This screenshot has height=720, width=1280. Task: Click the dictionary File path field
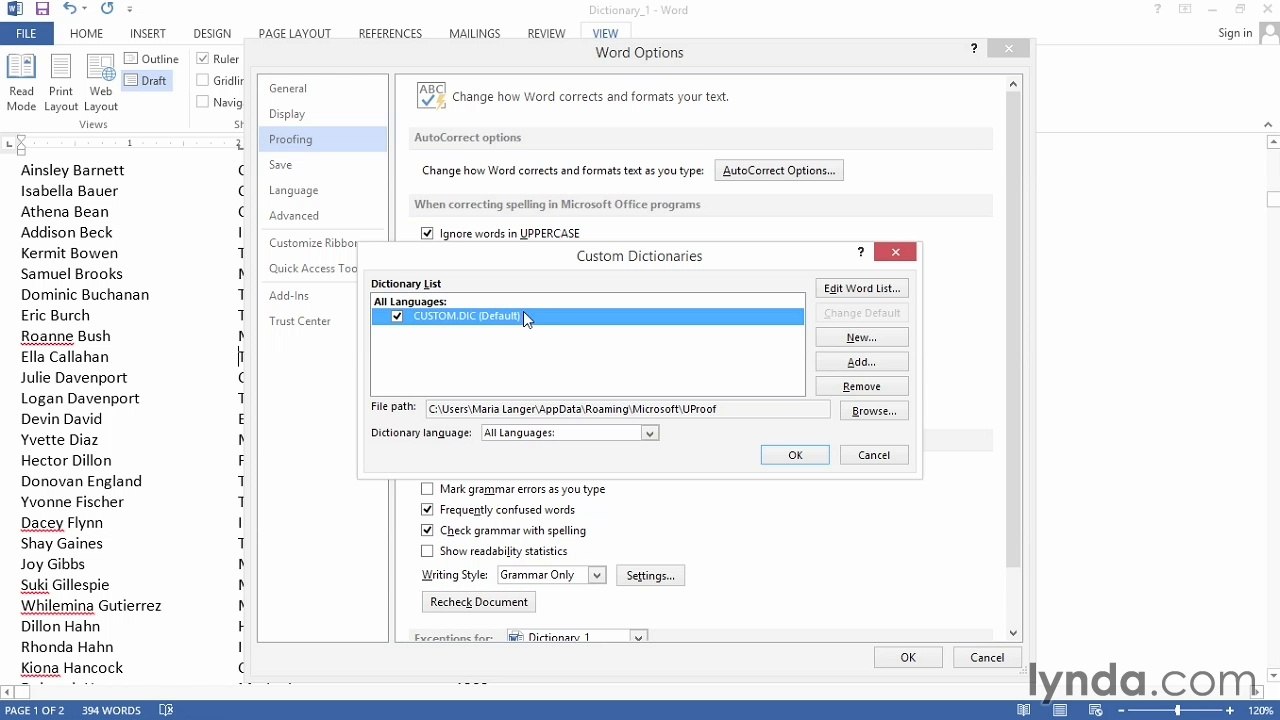(628, 409)
